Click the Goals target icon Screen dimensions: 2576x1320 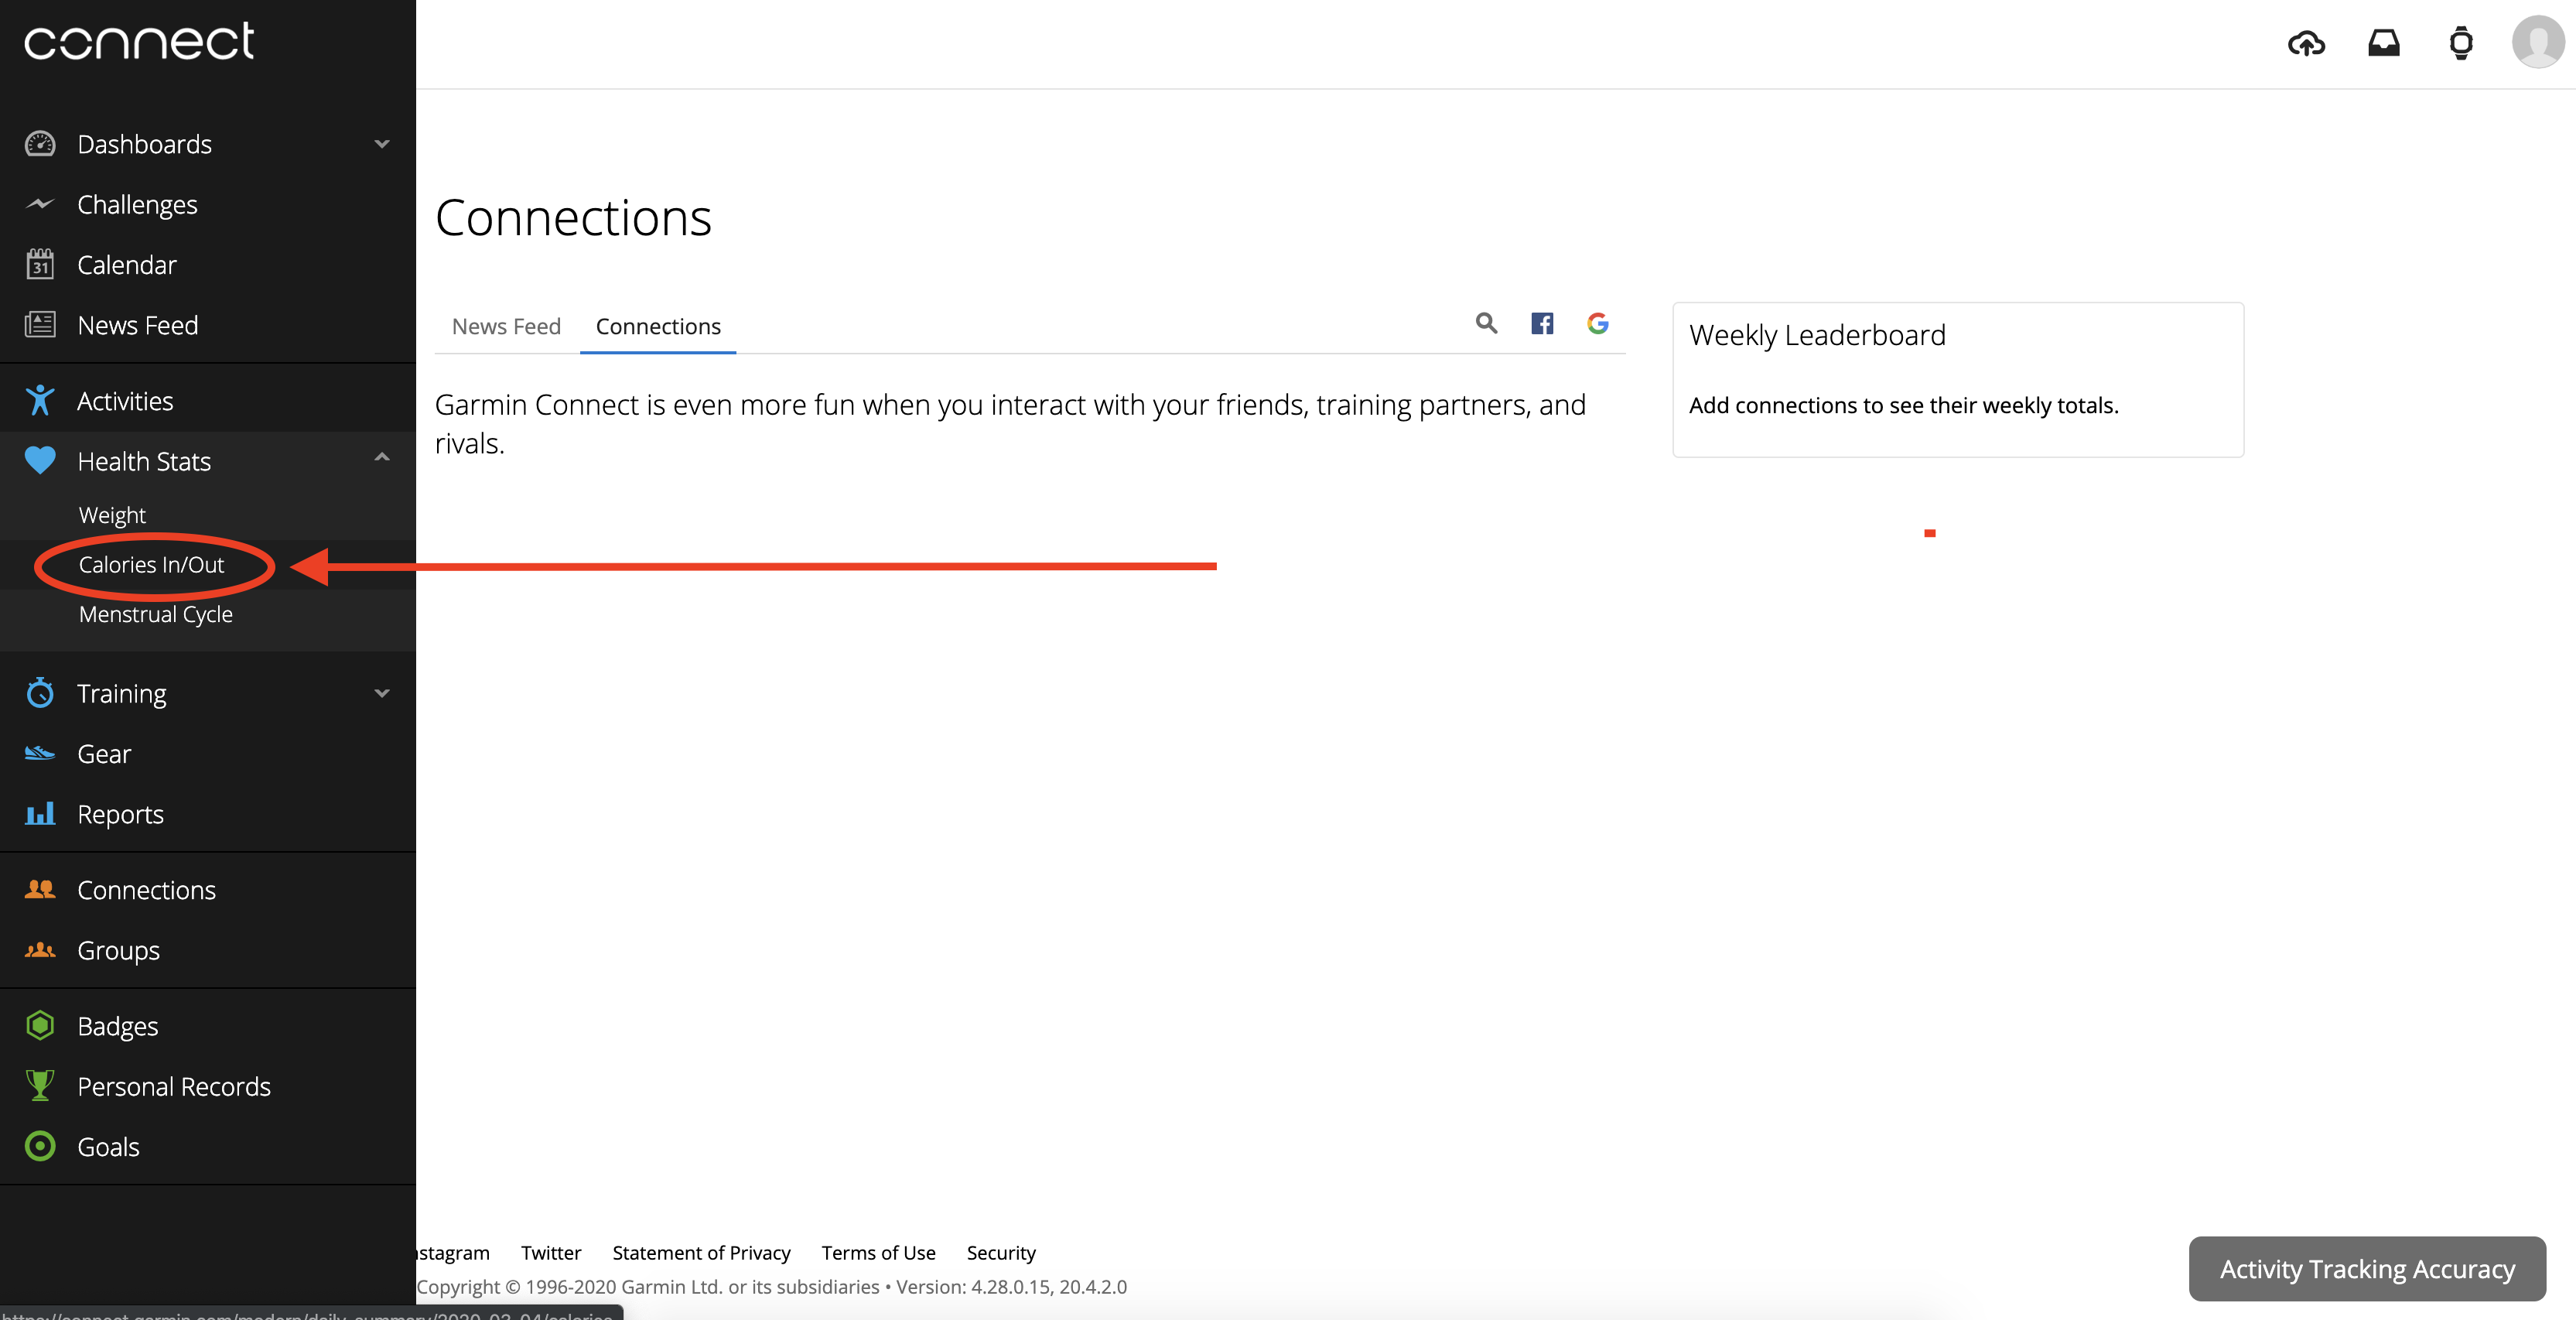40,1146
